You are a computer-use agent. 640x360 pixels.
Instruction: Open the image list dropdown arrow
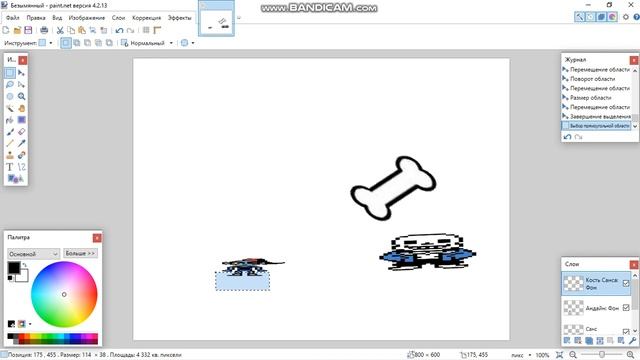click(x=239, y=18)
